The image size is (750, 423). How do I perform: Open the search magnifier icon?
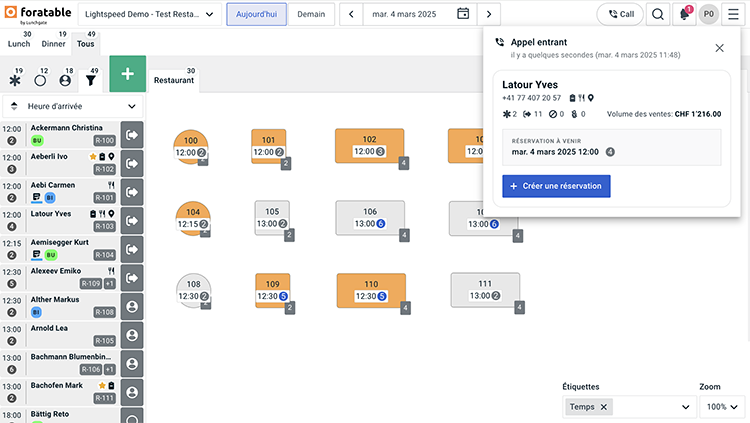coord(658,15)
